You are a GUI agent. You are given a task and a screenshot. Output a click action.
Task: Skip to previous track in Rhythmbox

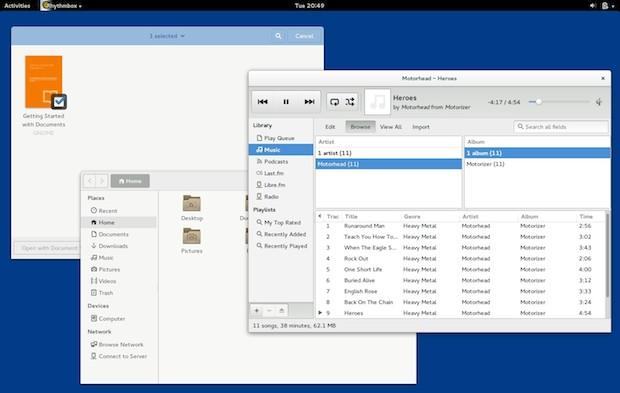coord(263,102)
